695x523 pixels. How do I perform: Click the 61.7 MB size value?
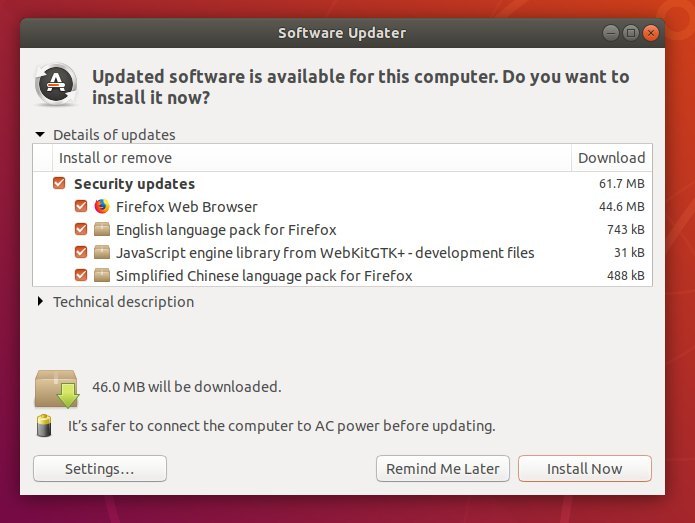621,183
